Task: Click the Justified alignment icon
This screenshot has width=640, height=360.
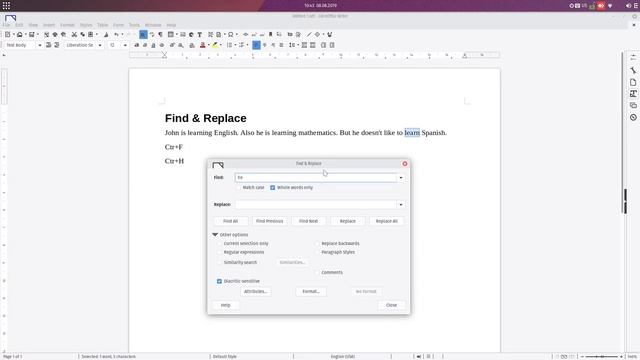Action: [281, 45]
